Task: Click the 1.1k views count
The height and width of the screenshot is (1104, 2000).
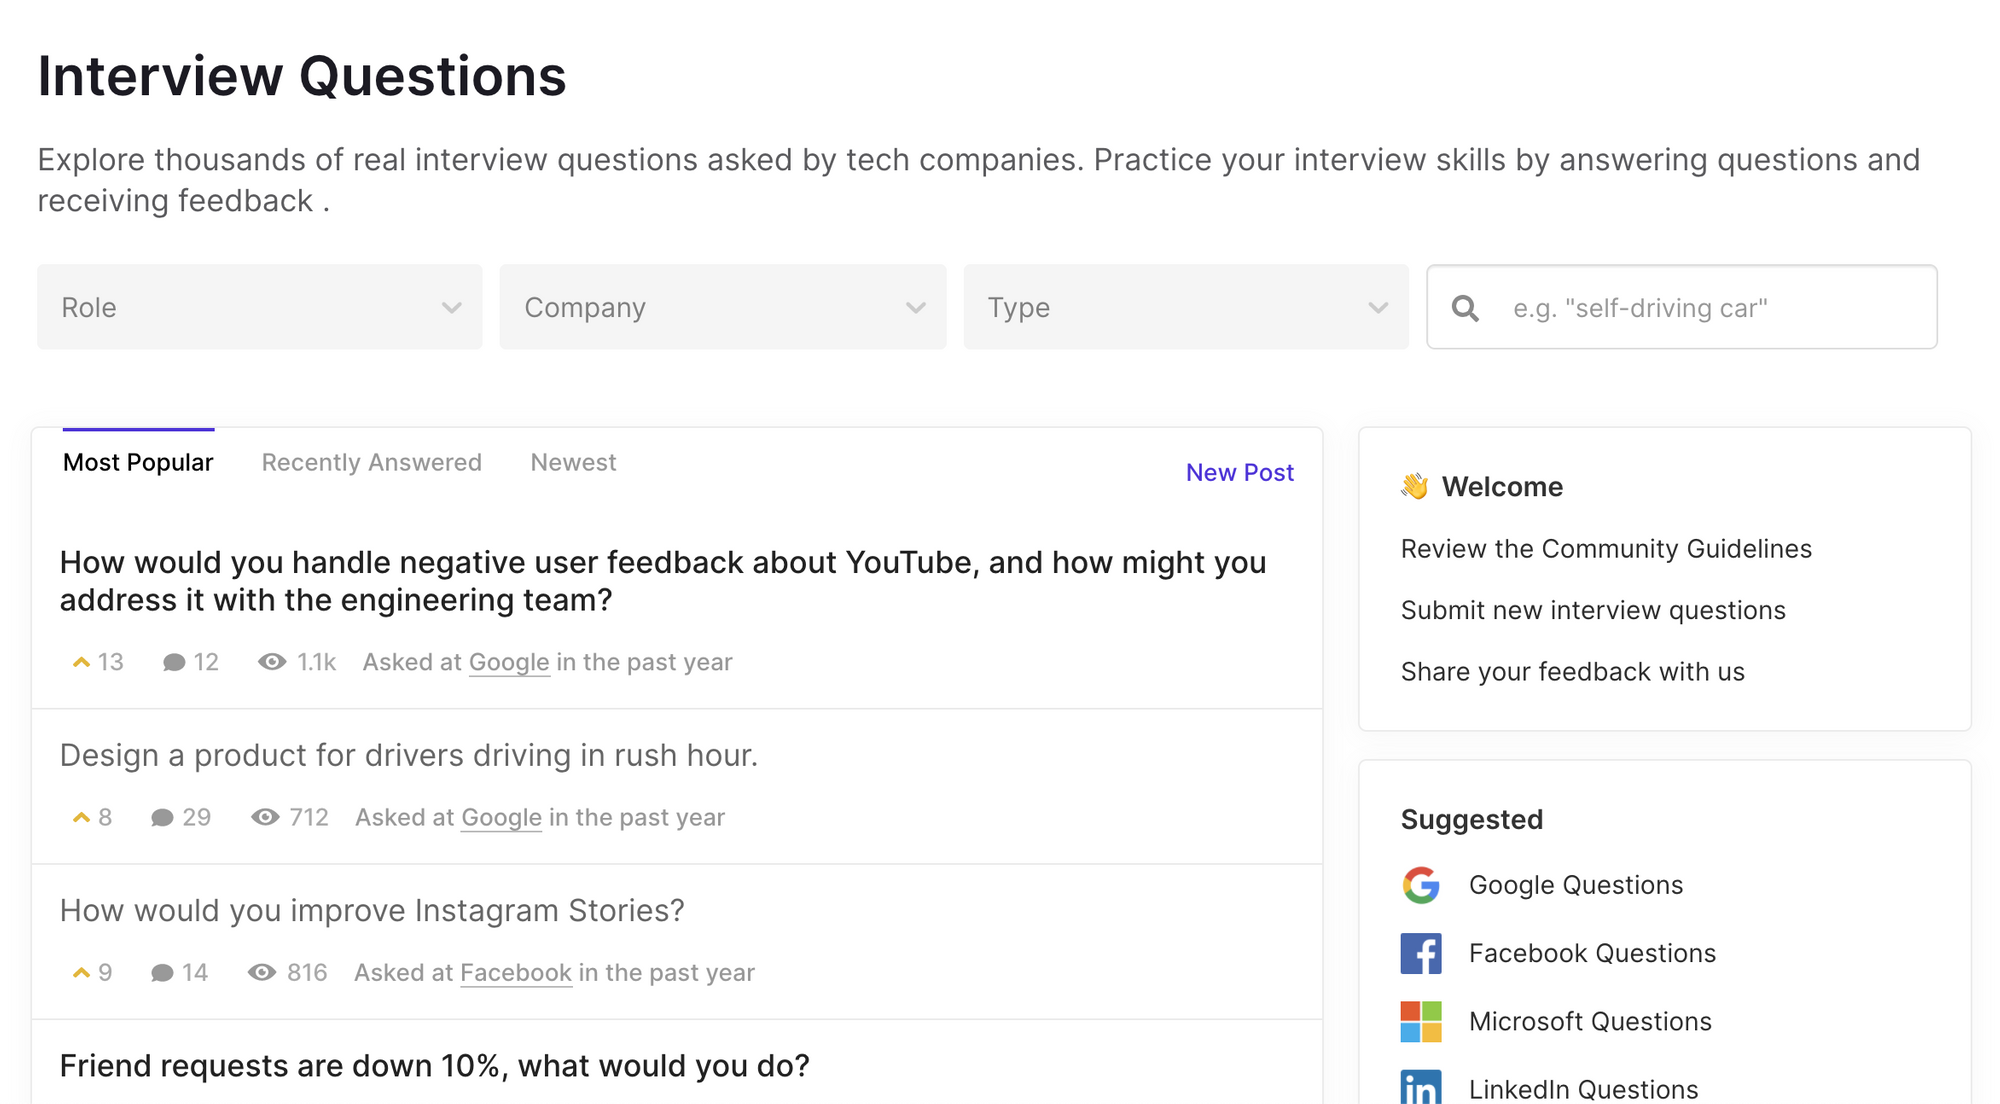Action: [316, 662]
